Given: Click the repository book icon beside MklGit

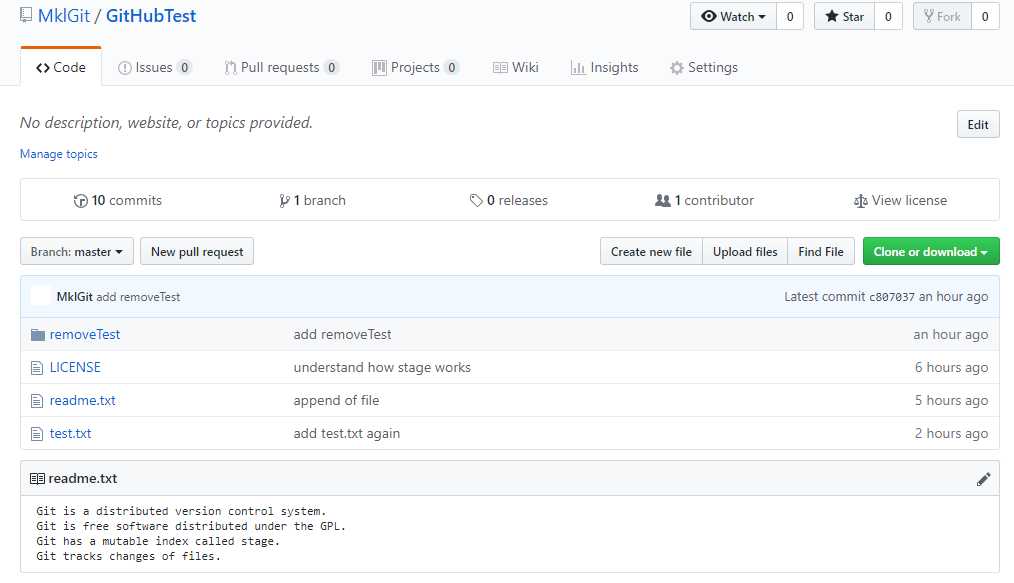Looking at the screenshot, I should click(26, 15).
